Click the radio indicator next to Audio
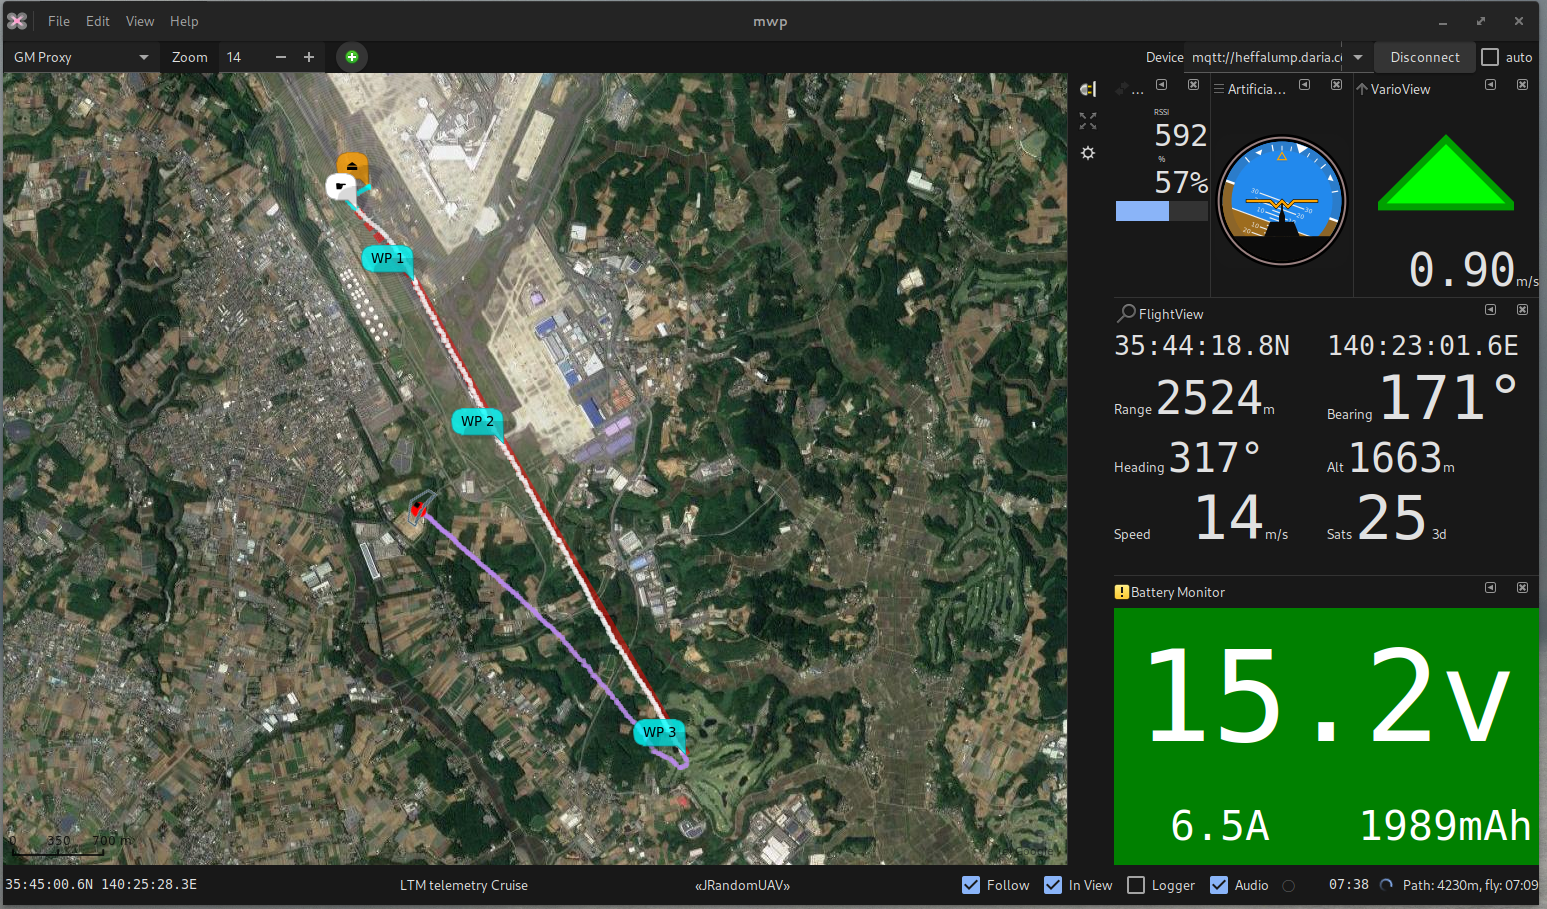The height and width of the screenshot is (909, 1547). tap(1289, 885)
